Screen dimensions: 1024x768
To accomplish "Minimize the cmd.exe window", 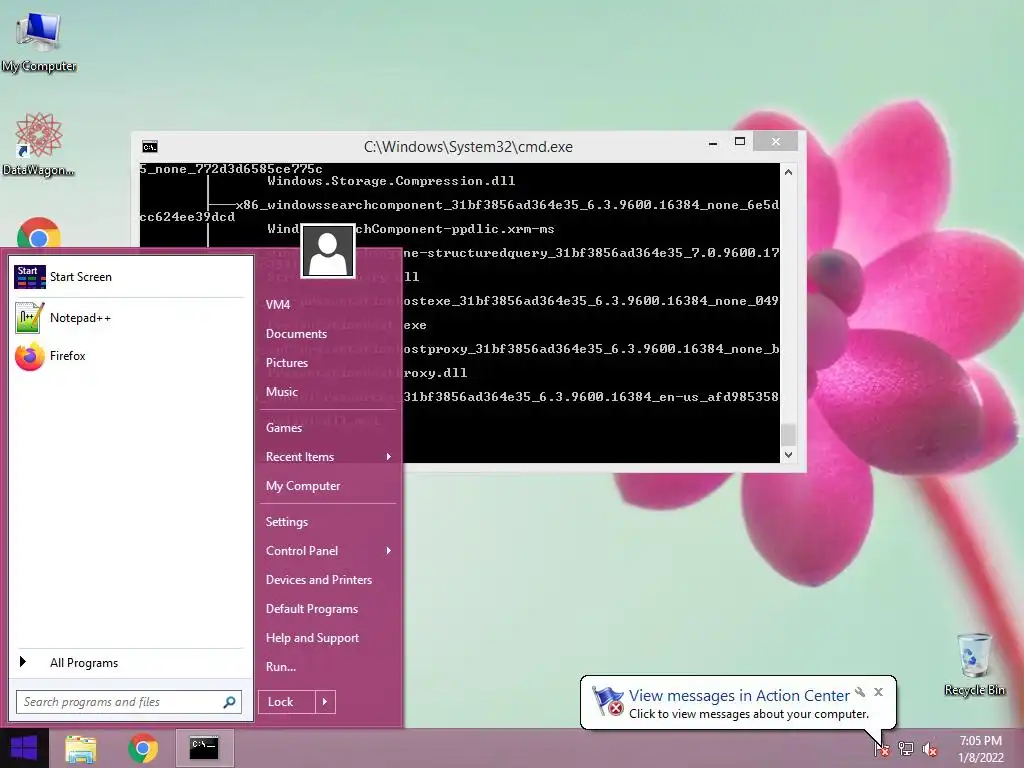I will coord(713,142).
